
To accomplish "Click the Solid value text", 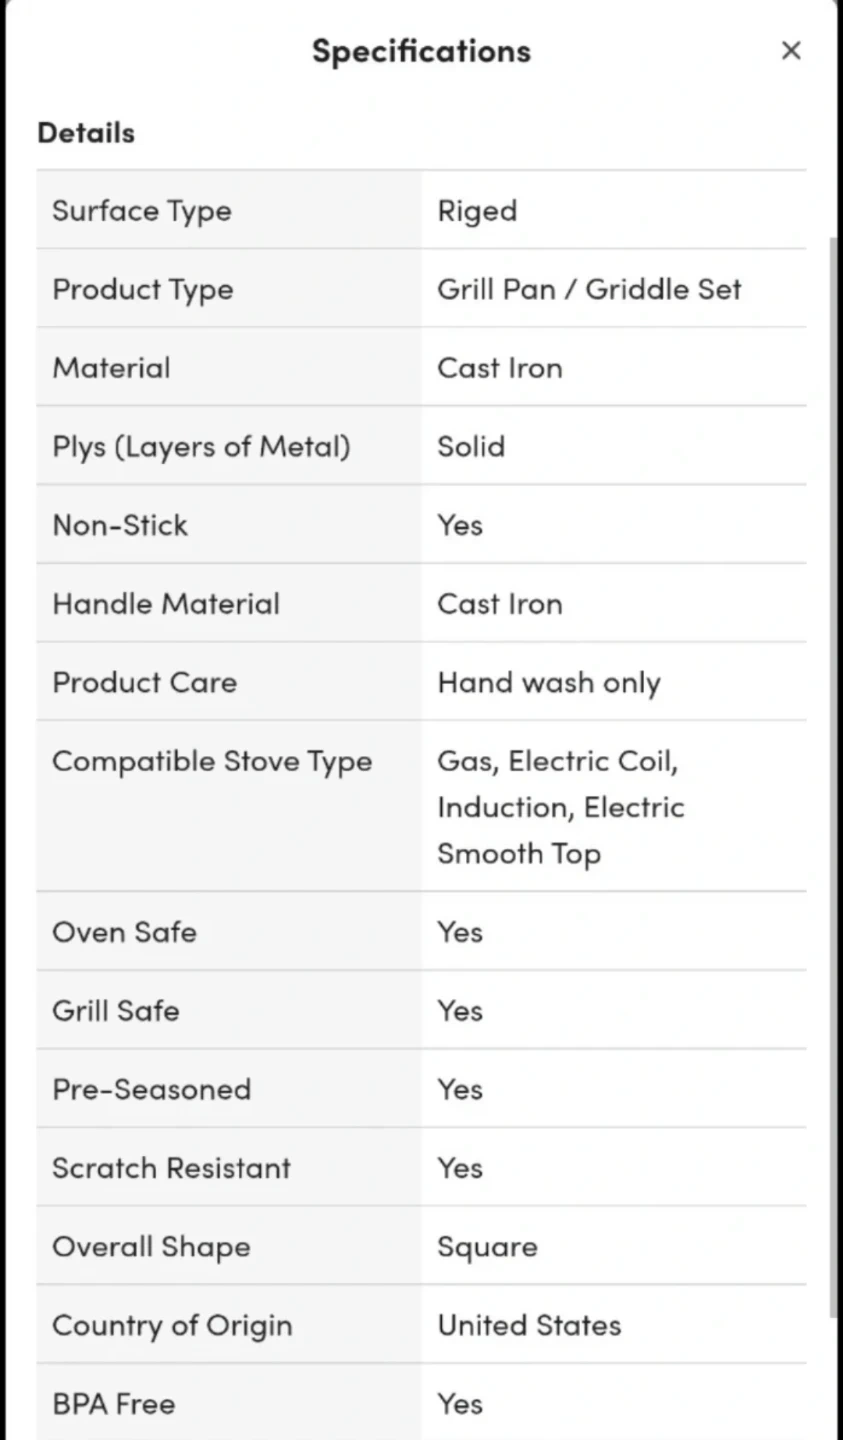I will [471, 447].
